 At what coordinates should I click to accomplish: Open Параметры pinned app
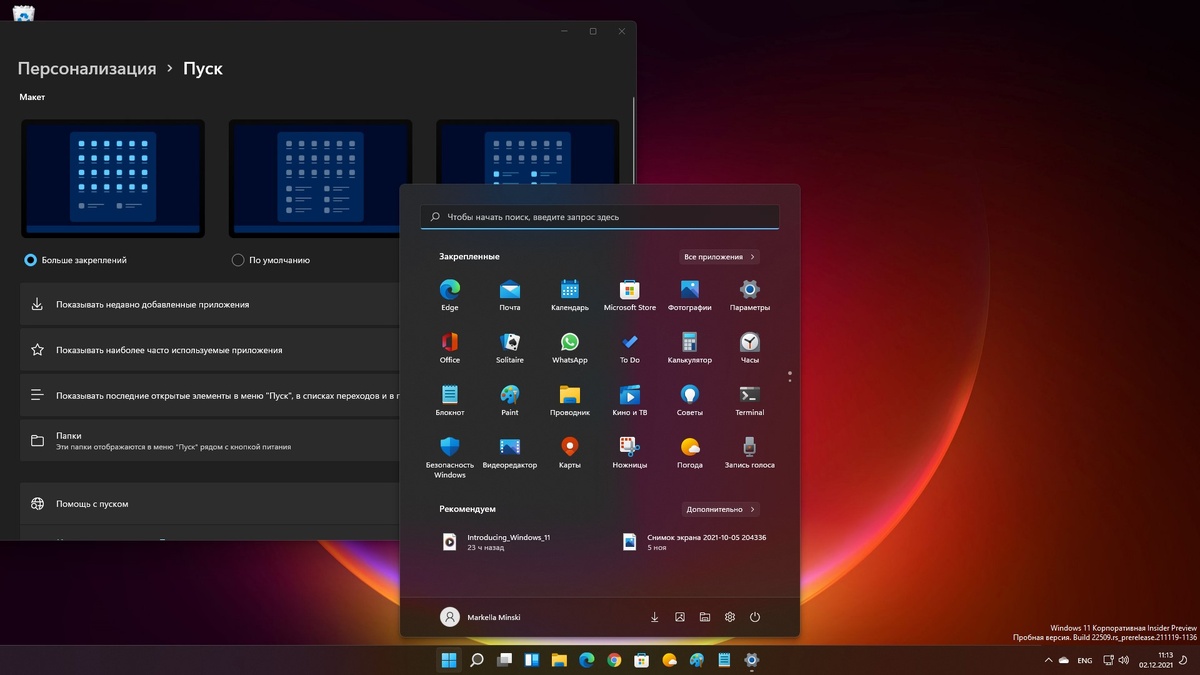coord(750,295)
